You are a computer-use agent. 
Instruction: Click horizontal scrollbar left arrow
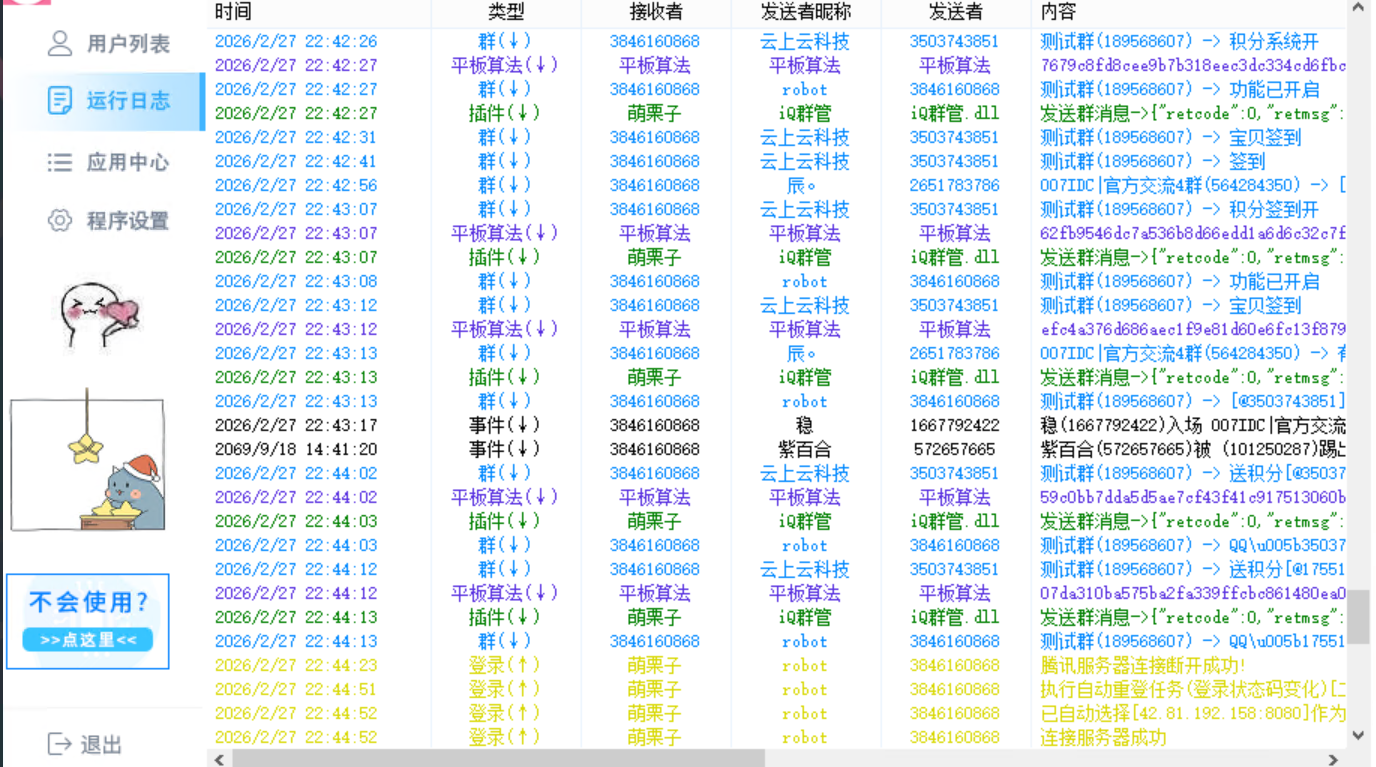220,759
